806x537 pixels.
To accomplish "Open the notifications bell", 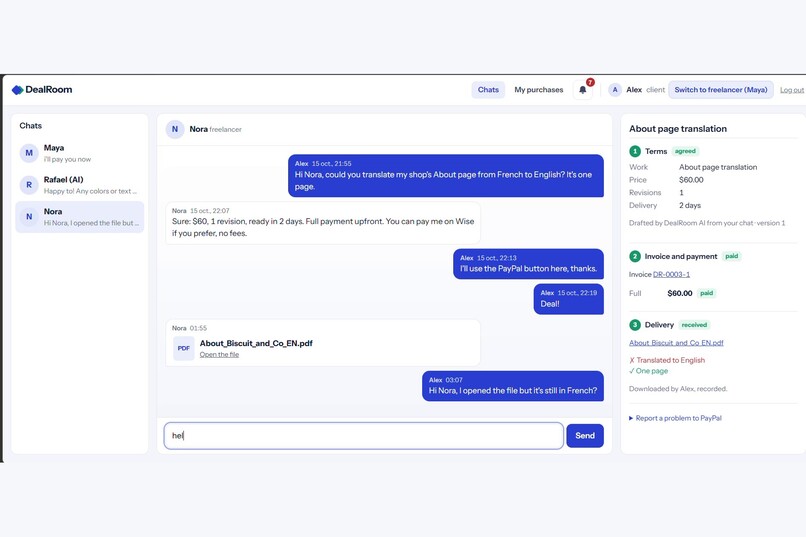I will pos(582,90).
